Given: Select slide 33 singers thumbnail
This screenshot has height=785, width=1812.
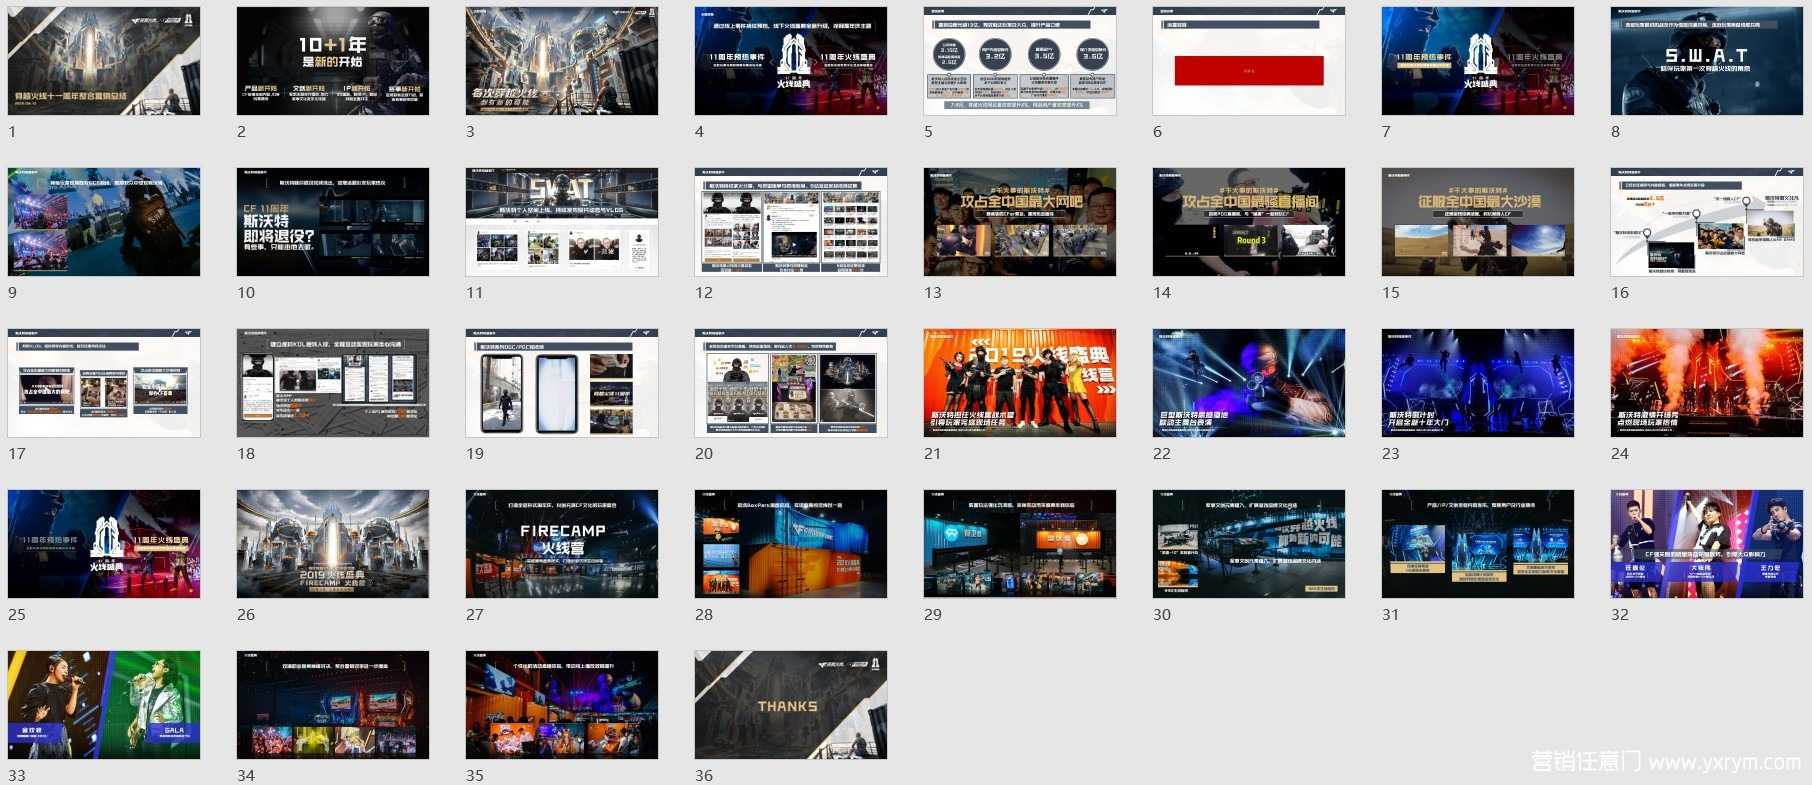Looking at the screenshot, I should coord(104,705).
